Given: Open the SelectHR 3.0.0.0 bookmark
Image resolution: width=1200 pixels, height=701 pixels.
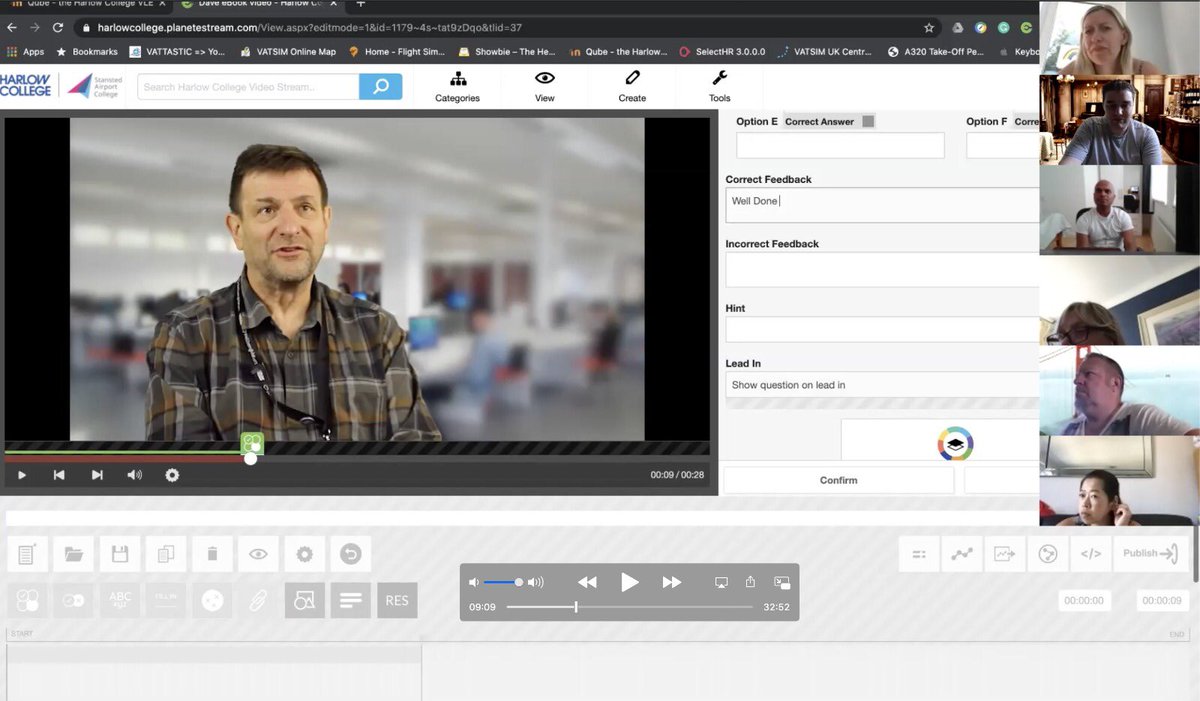Looking at the screenshot, I should pos(722,52).
